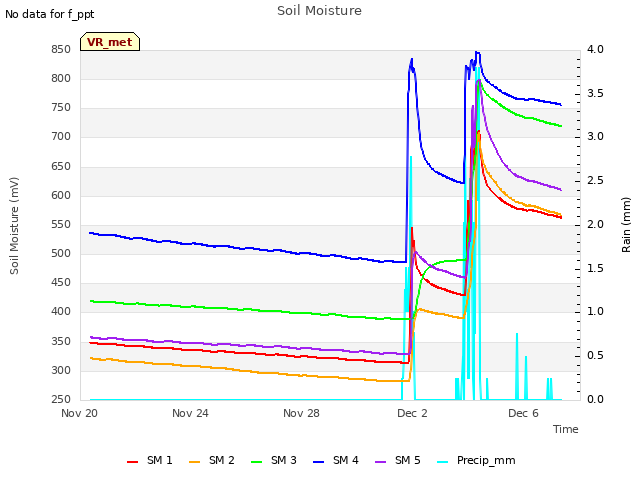Click the 600 left axis tick label
This screenshot has height=480, width=640.
61,196
